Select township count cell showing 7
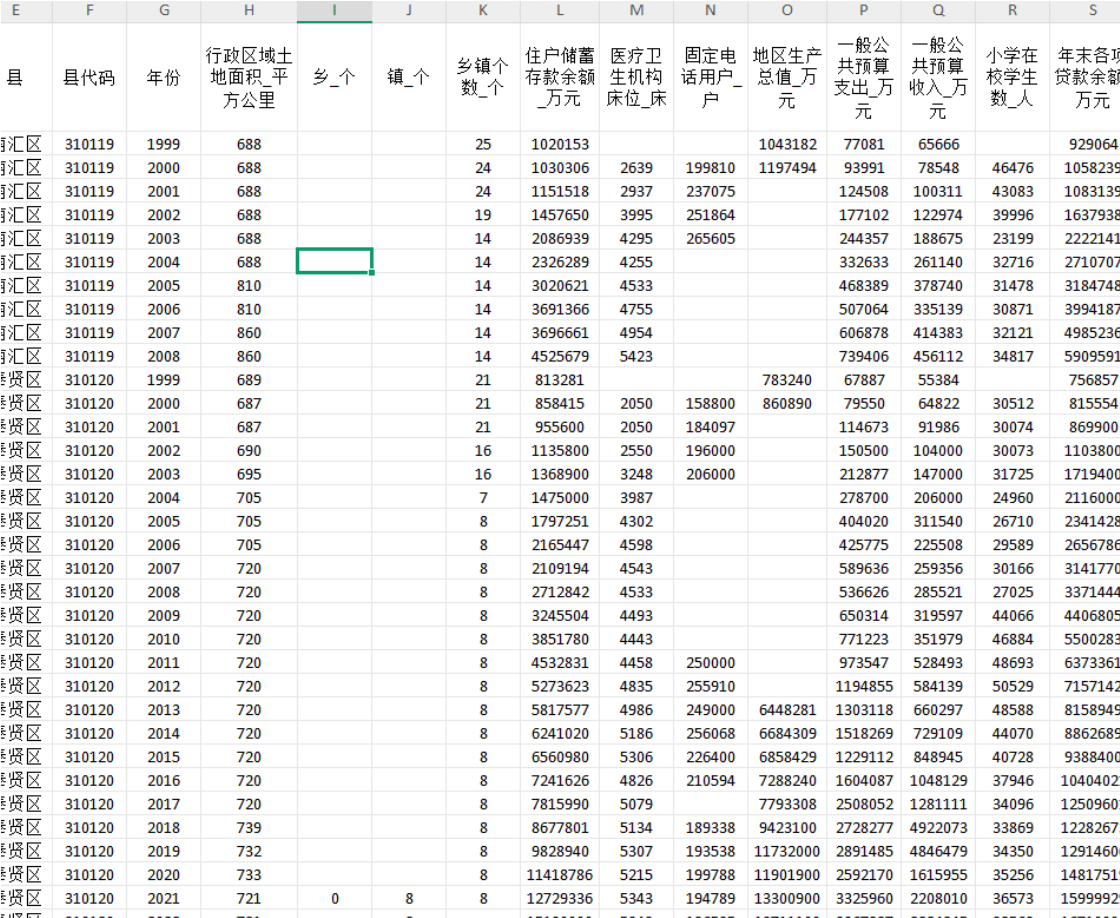This screenshot has height=918, width=1120. [483, 498]
